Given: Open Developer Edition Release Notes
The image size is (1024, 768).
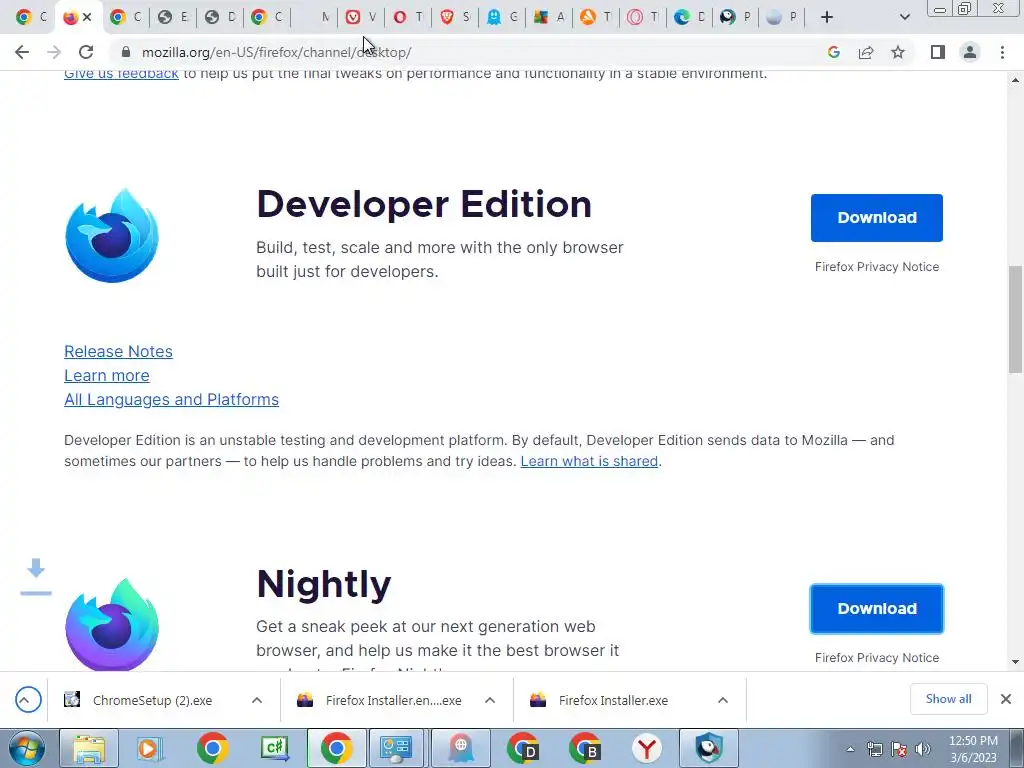Looking at the screenshot, I should [x=118, y=351].
